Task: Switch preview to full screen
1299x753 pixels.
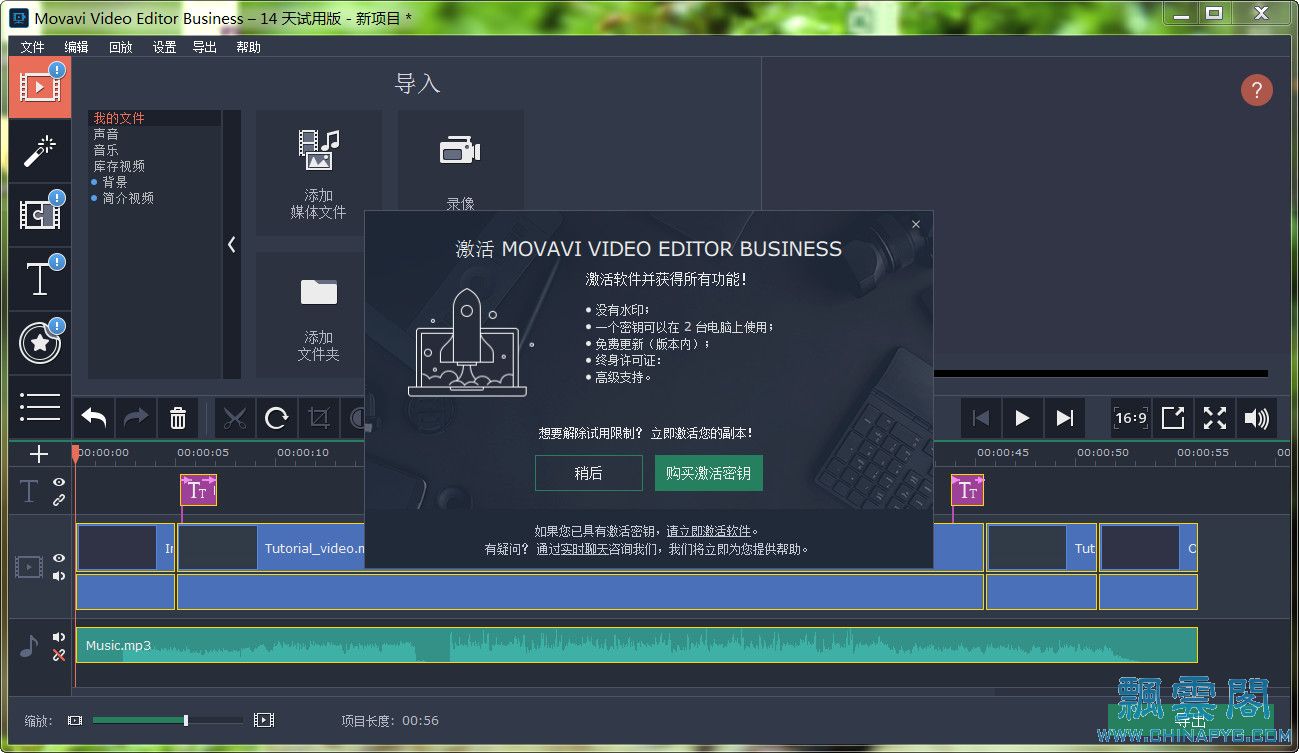Action: coord(1215,418)
